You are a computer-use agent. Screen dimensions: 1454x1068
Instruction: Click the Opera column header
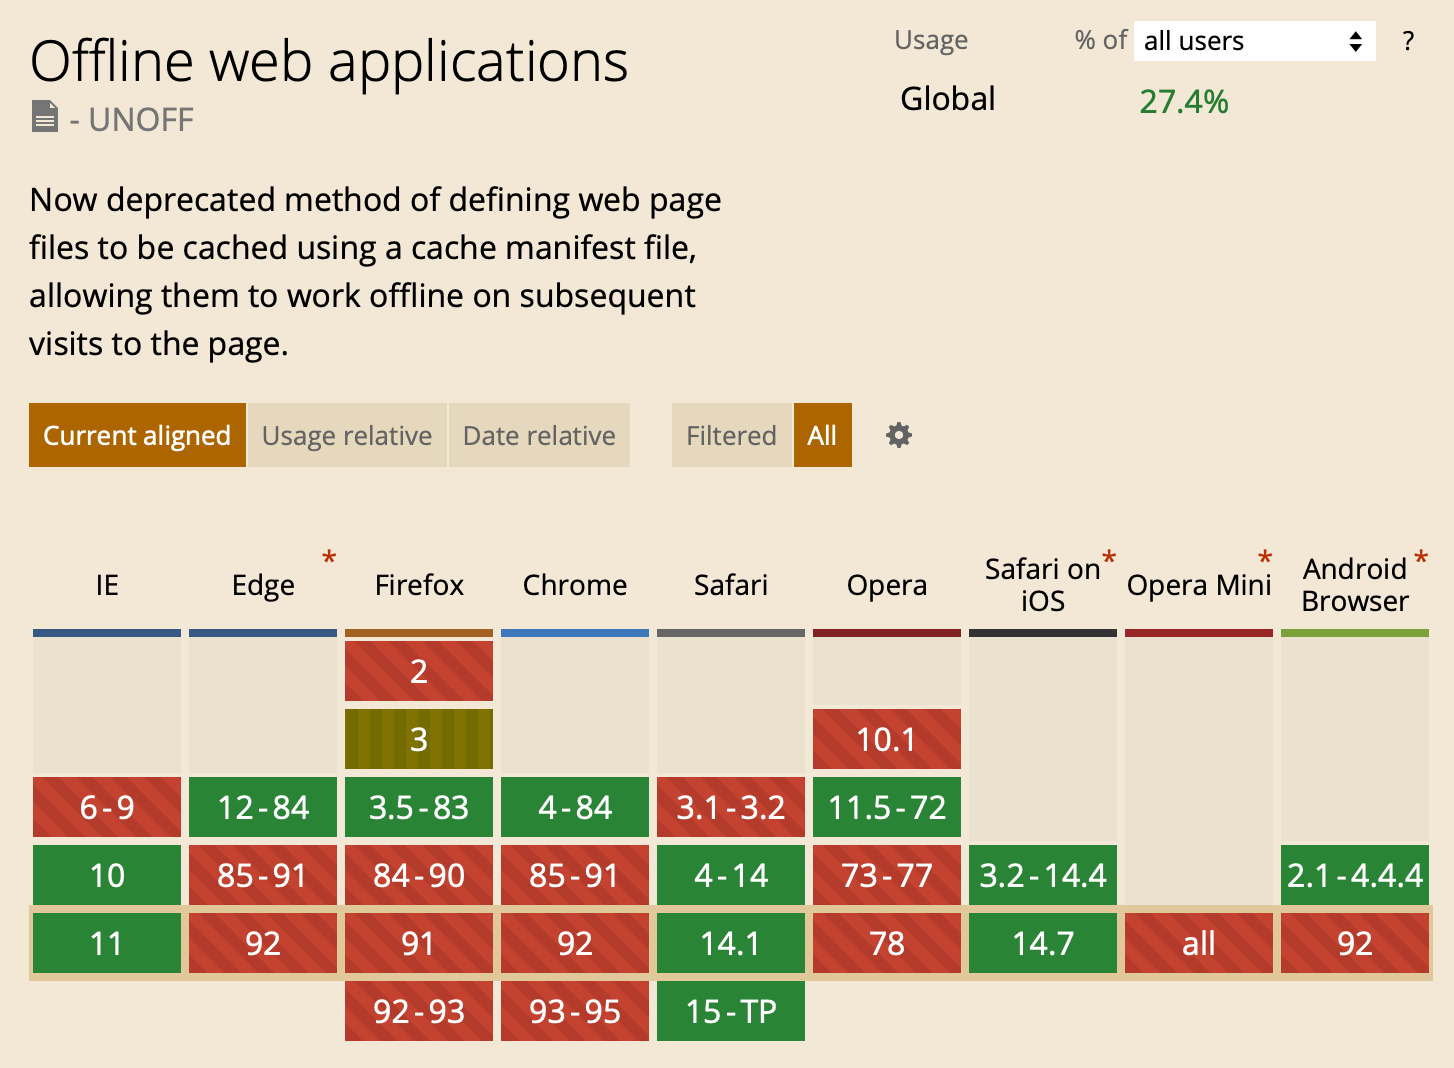tap(887, 585)
